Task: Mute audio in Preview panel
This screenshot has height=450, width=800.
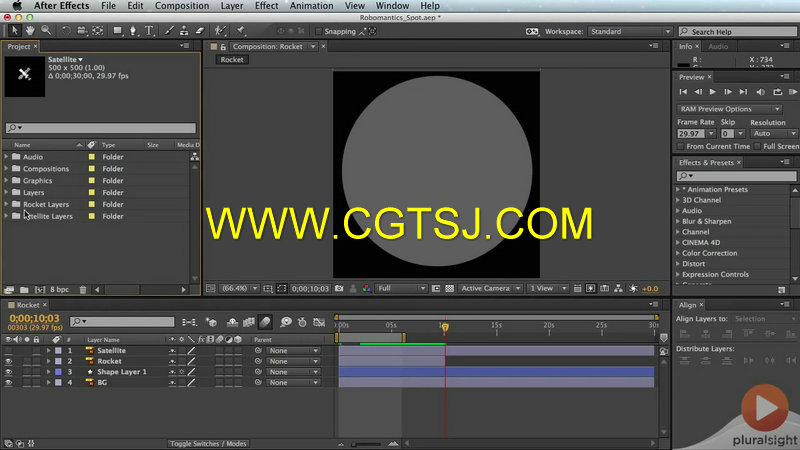Action: point(760,92)
